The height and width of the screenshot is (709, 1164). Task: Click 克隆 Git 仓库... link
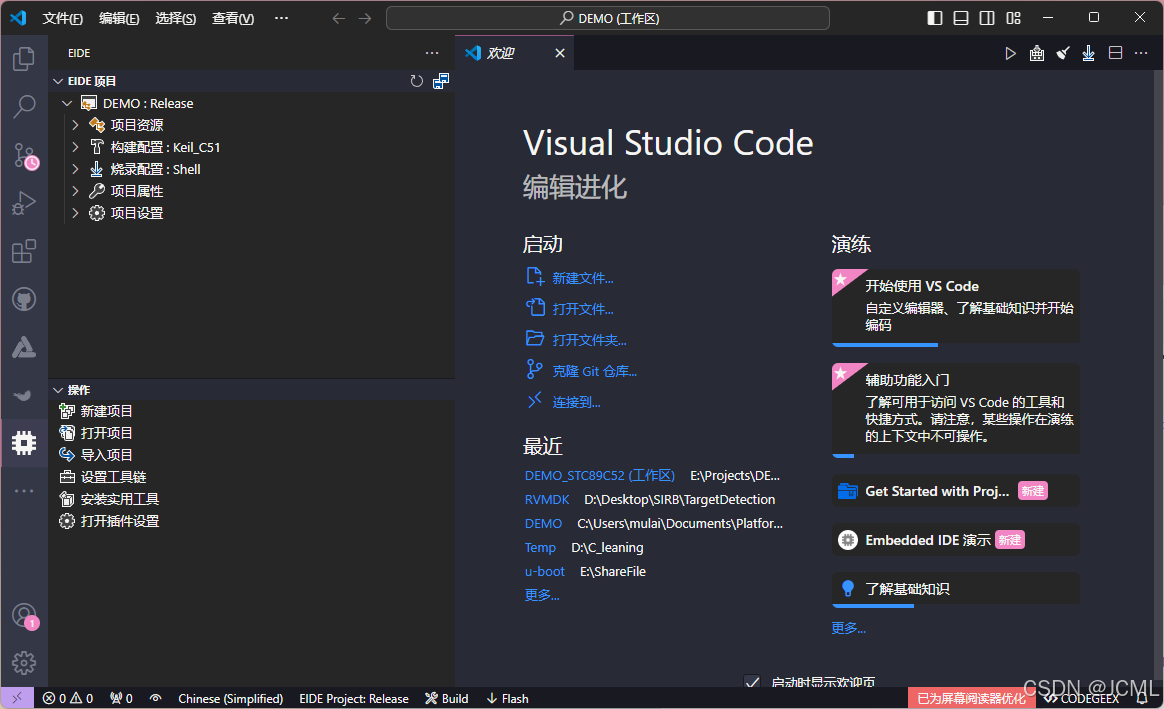595,371
